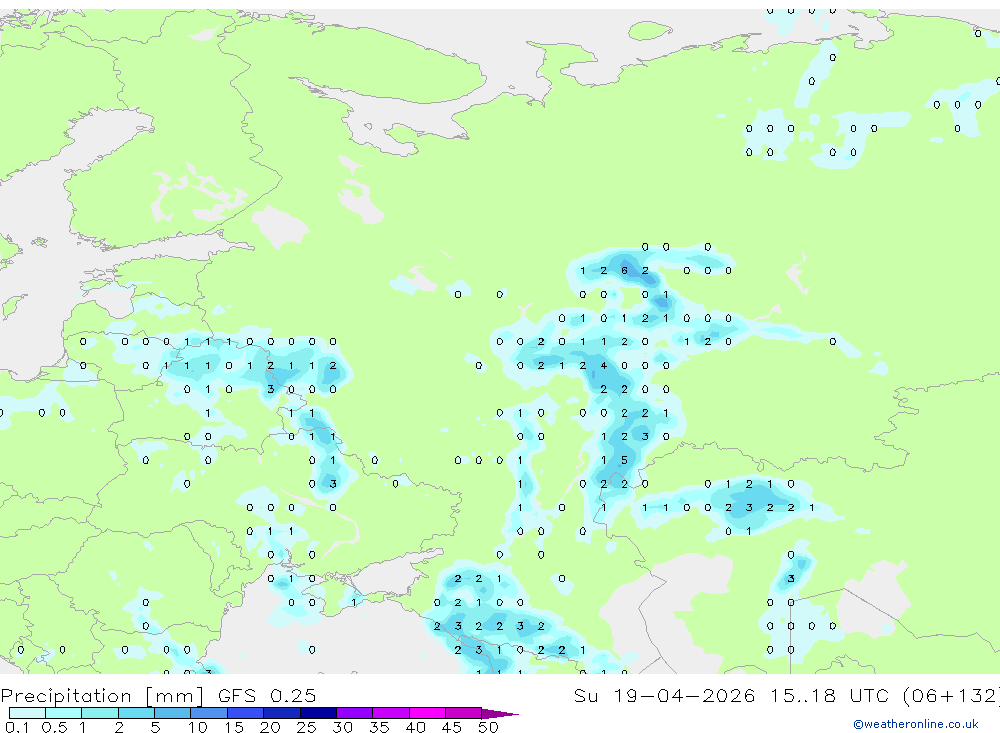This screenshot has height=733, width=1000.
Task: Click the '25' legend scale label
Action: coord(306,727)
